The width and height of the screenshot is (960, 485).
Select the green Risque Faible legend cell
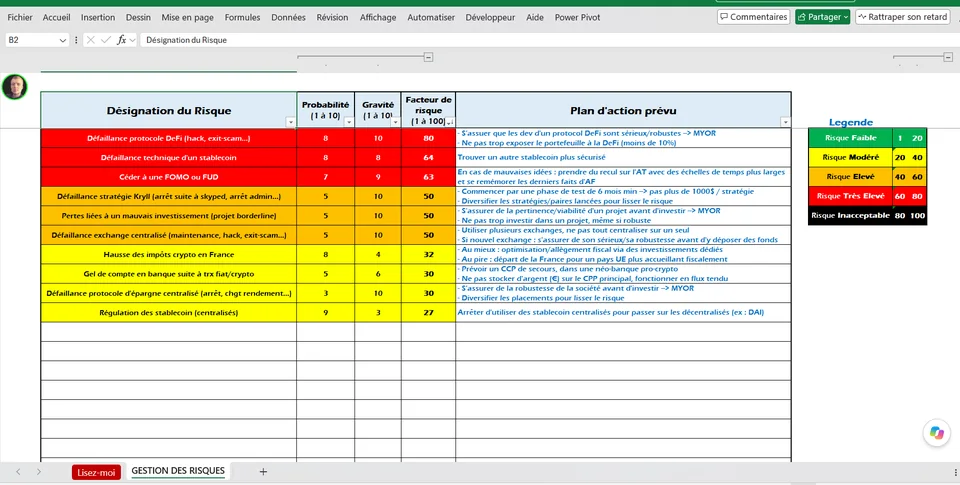coord(850,138)
